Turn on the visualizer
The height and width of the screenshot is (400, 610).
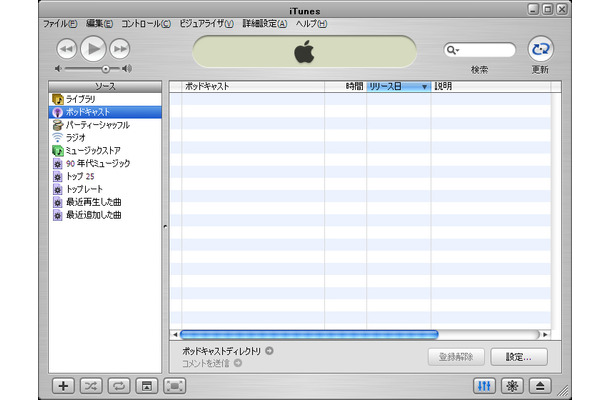512,386
